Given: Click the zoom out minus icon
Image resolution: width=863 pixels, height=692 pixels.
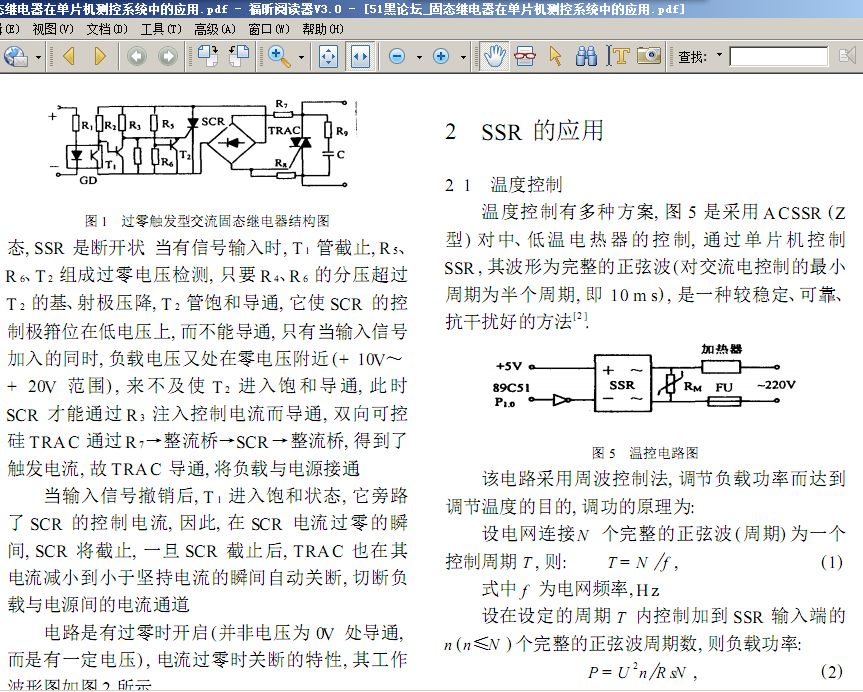Looking at the screenshot, I should [397, 56].
